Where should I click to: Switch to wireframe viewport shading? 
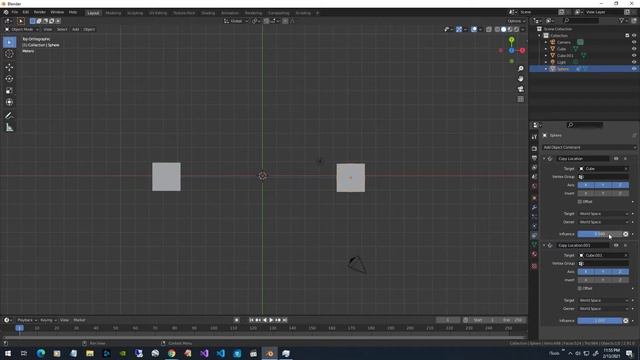click(x=497, y=29)
